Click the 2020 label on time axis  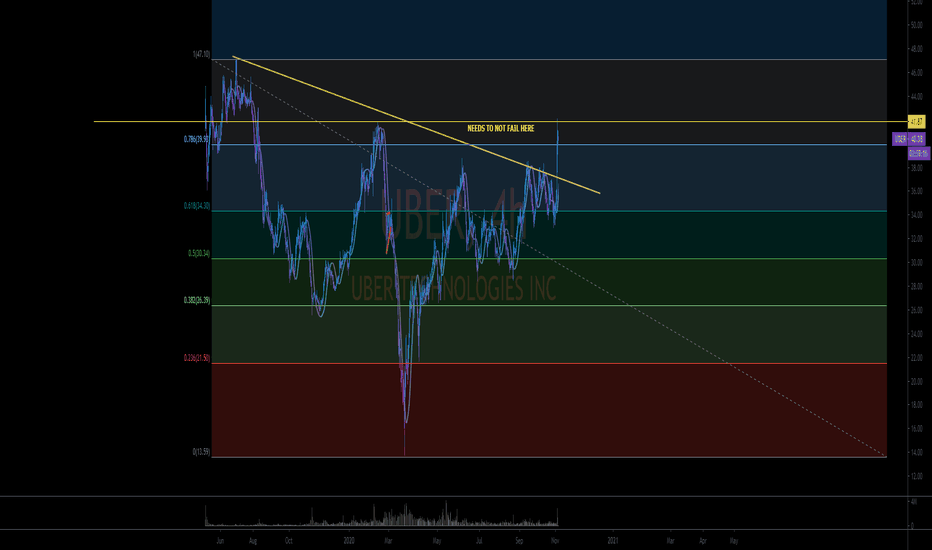tap(349, 541)
